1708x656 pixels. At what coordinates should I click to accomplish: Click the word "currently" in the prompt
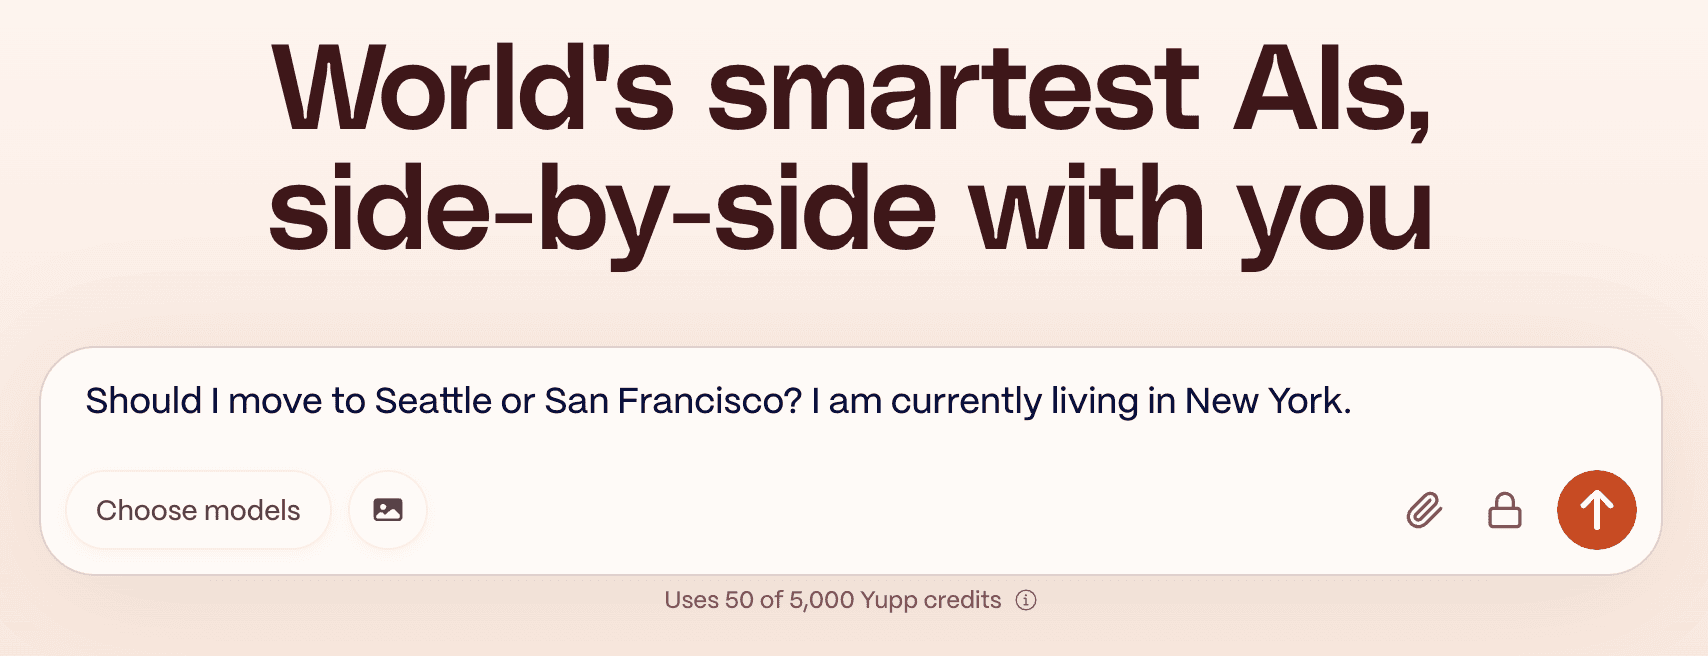966,401
